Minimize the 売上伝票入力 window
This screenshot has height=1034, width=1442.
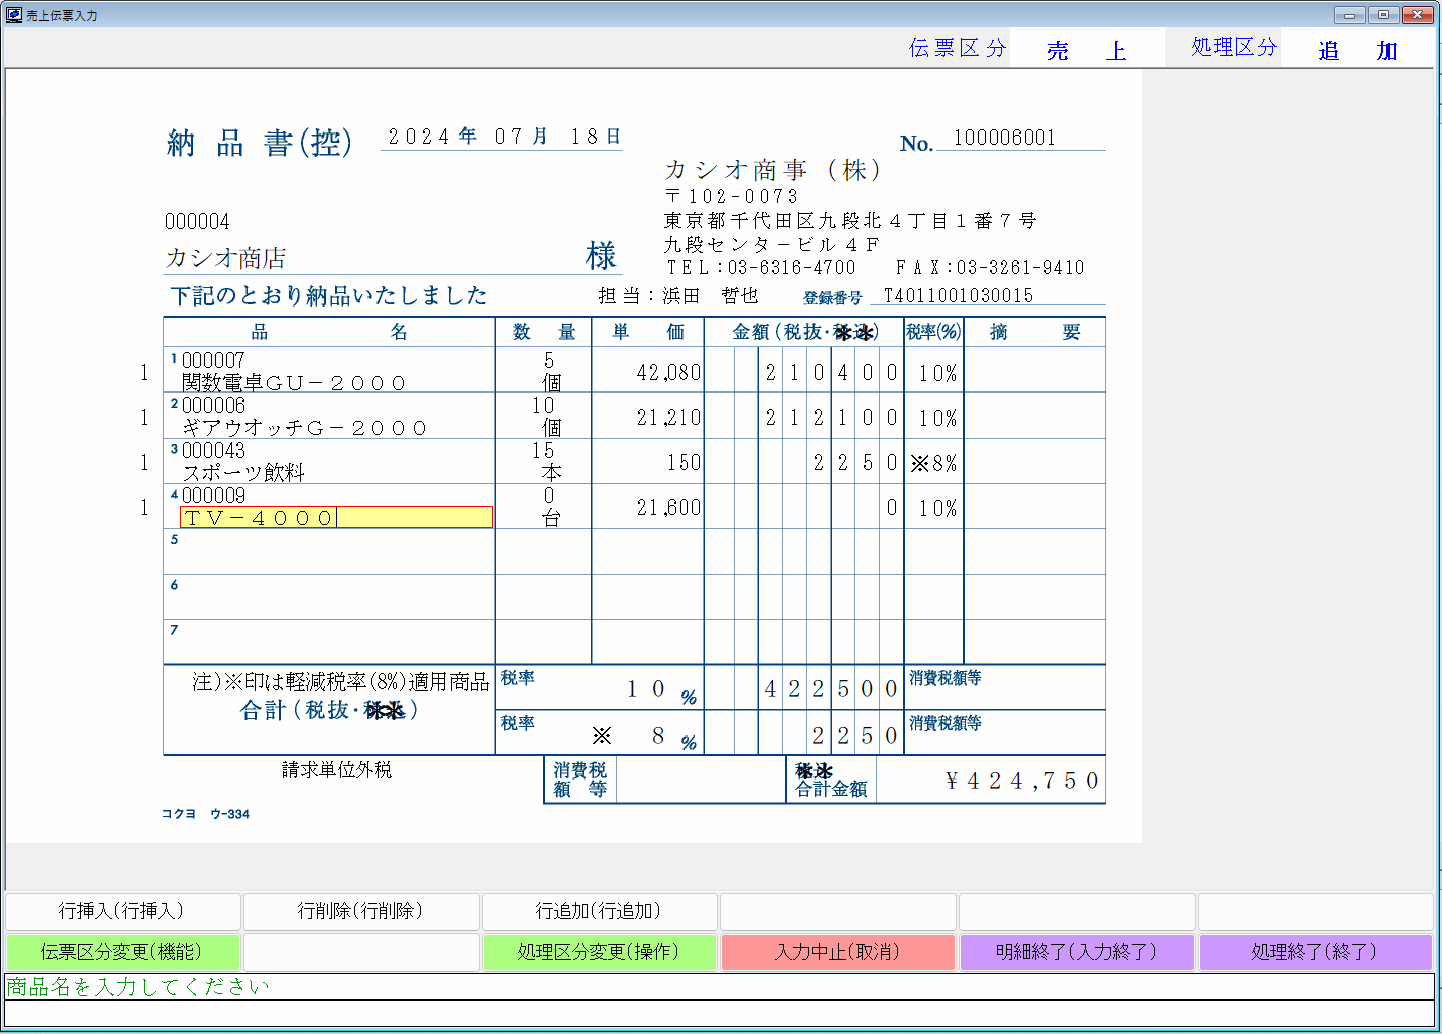[x=1349, y=15]
